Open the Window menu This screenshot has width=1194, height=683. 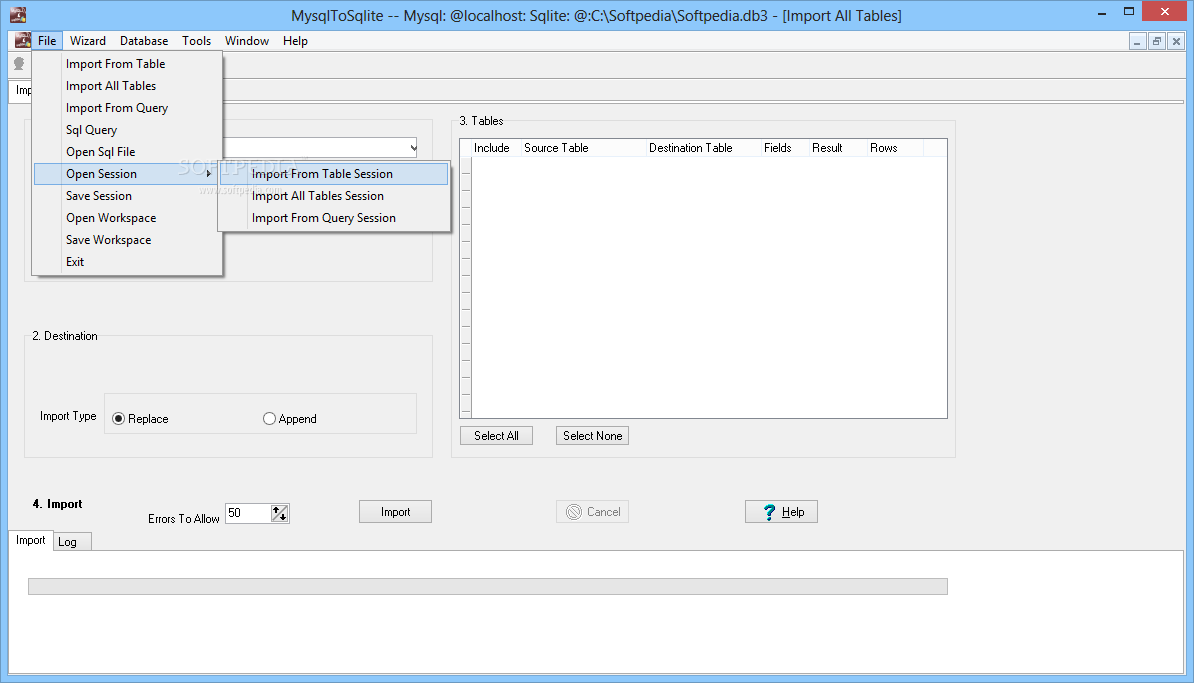tap(247, 41)
